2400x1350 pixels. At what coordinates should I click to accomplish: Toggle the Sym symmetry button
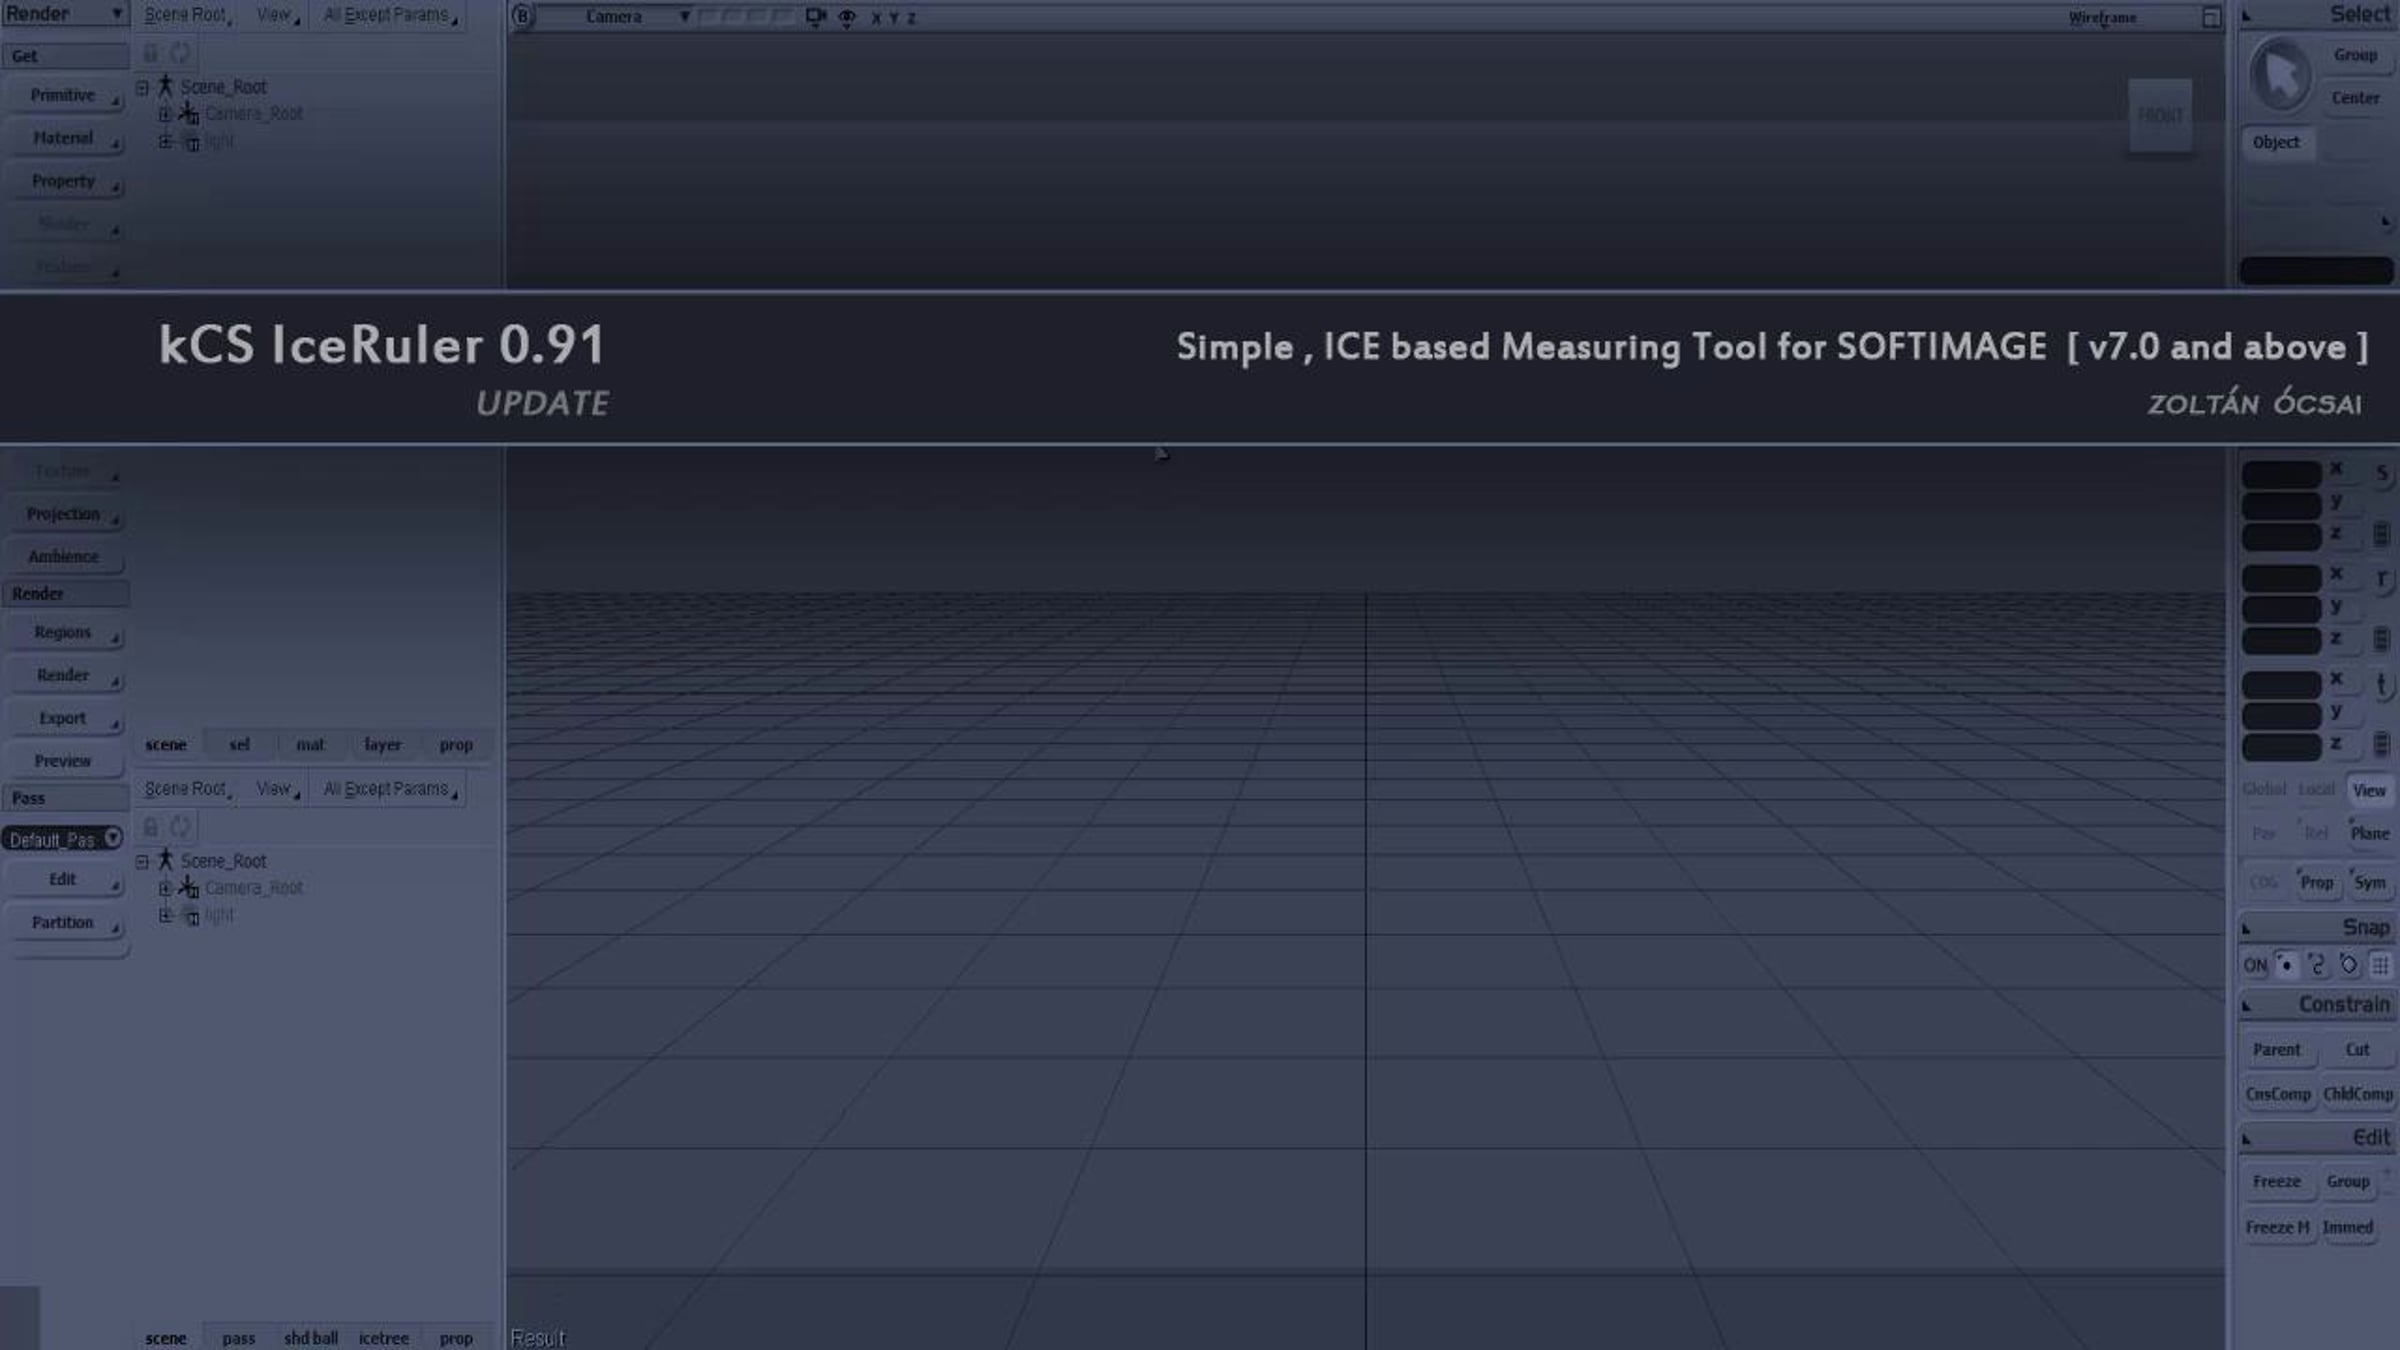click(2369, 883)
